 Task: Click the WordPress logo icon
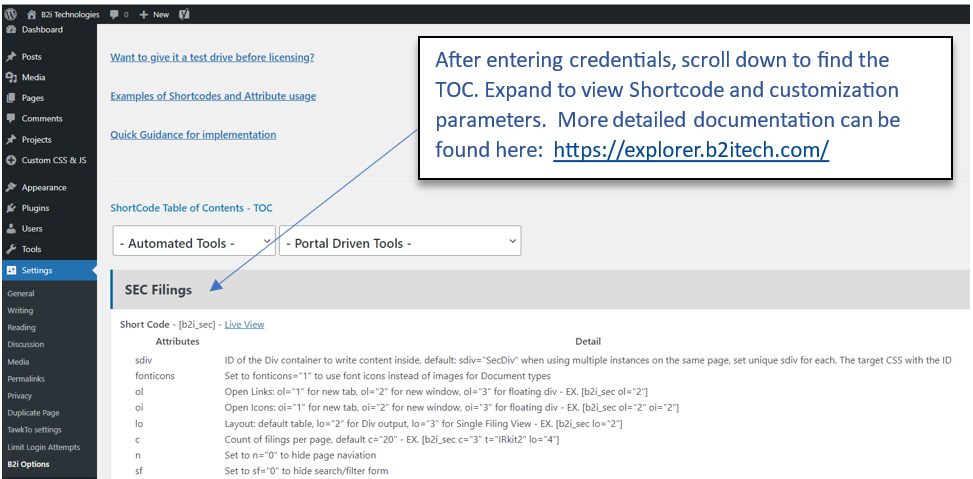click(11, 14)
